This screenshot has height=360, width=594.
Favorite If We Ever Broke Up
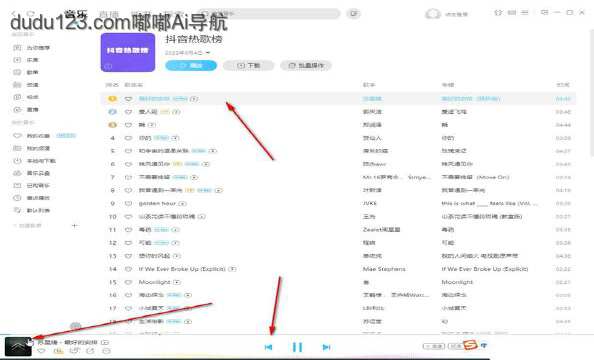[x=128, y=269]
